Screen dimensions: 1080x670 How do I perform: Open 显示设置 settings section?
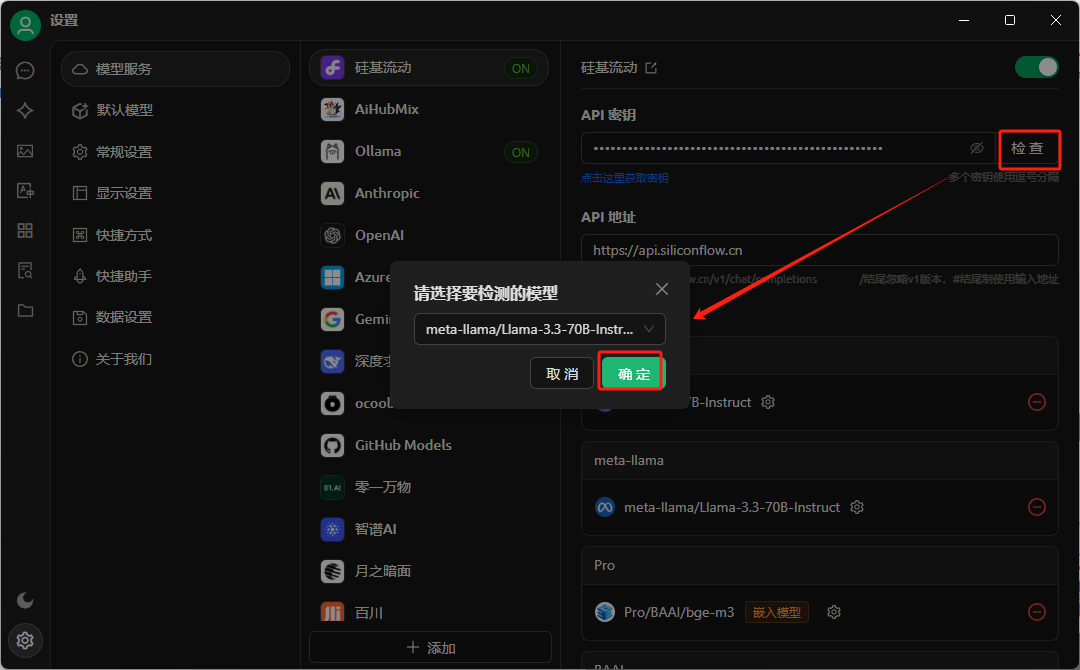(x=124, y=194)
